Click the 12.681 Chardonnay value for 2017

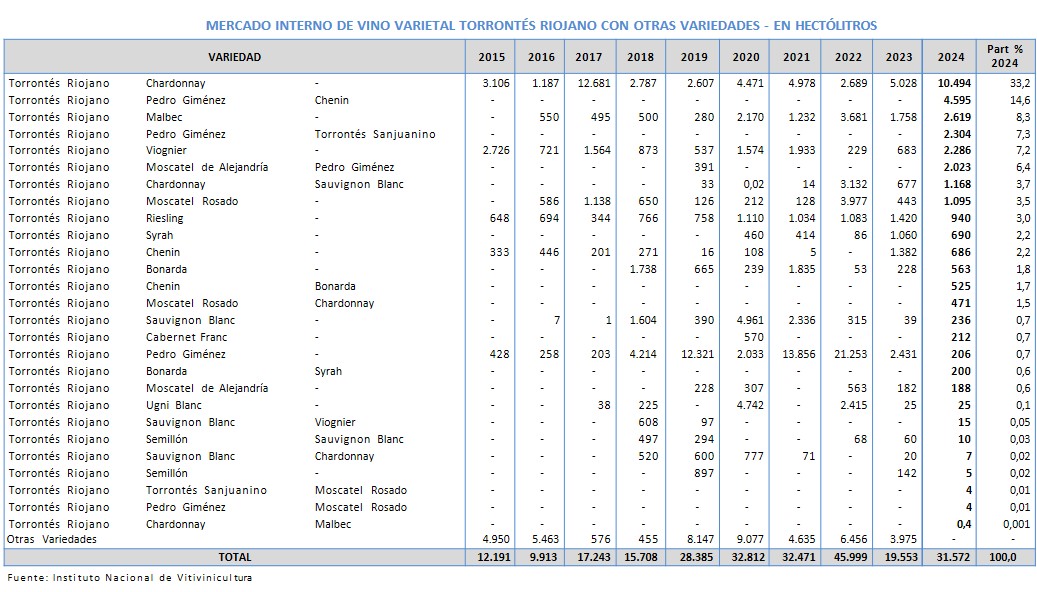pyautogui.click(x=591, y=83)
